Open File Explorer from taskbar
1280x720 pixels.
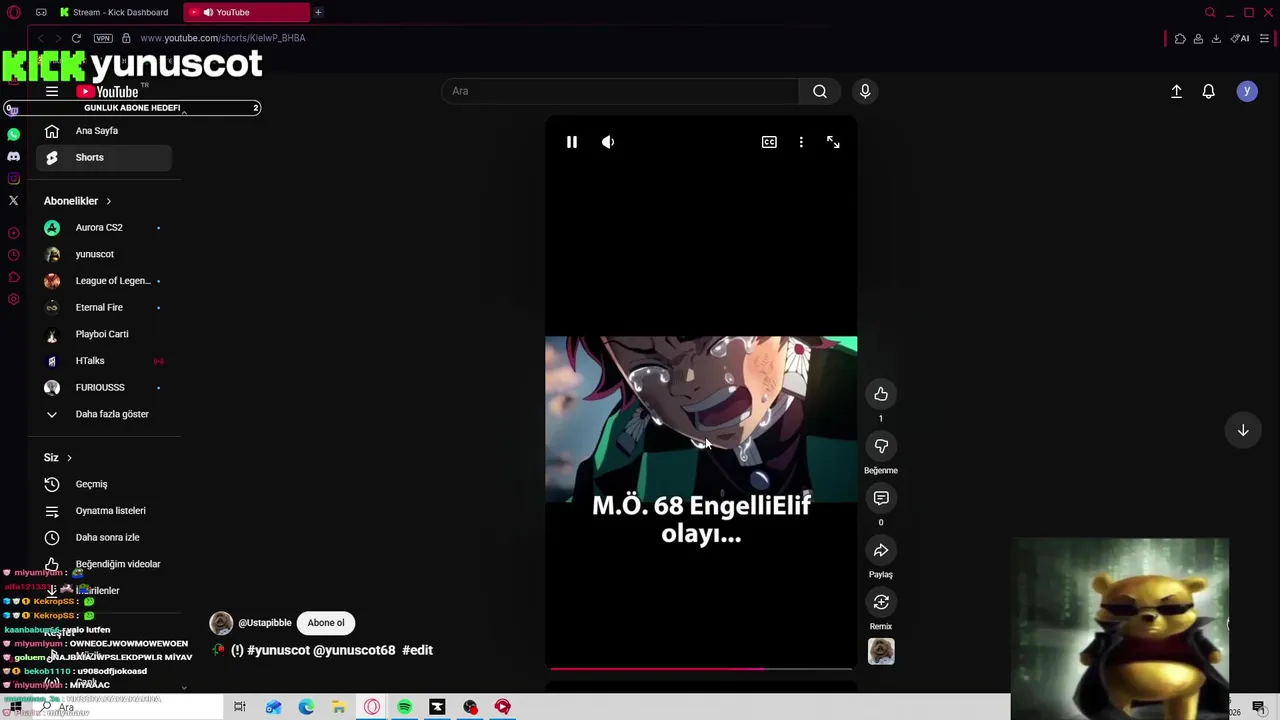pyautogui.click(x=339, y=707)
